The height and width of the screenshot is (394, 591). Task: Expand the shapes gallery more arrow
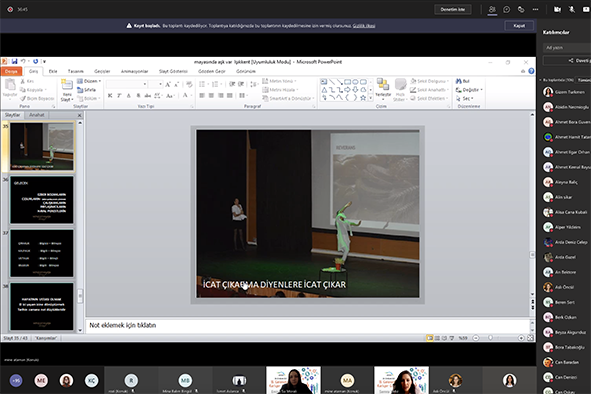[371, 98]
